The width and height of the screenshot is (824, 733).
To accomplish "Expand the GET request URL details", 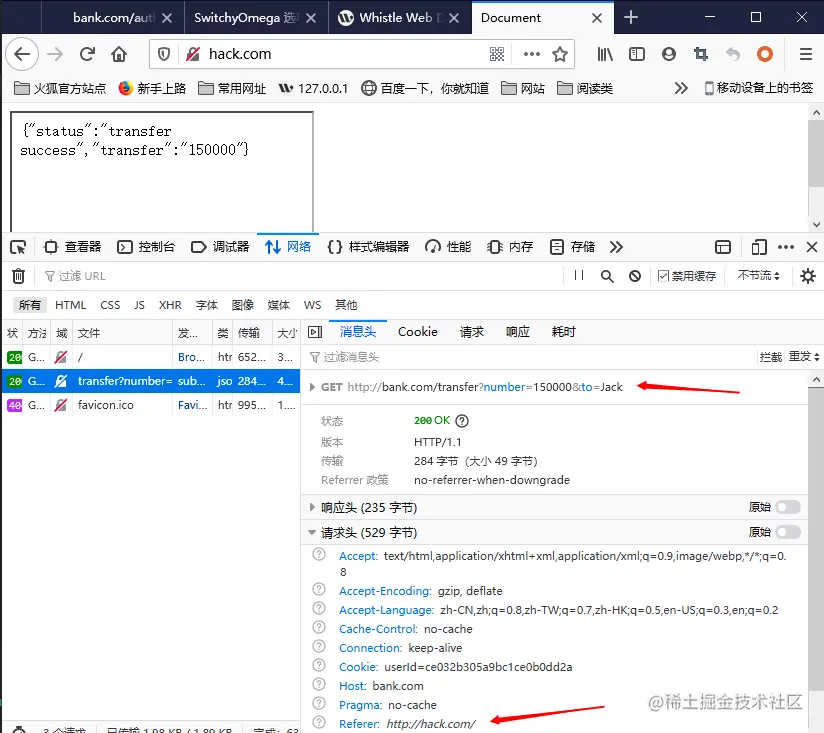I will (x=312, y=387).
